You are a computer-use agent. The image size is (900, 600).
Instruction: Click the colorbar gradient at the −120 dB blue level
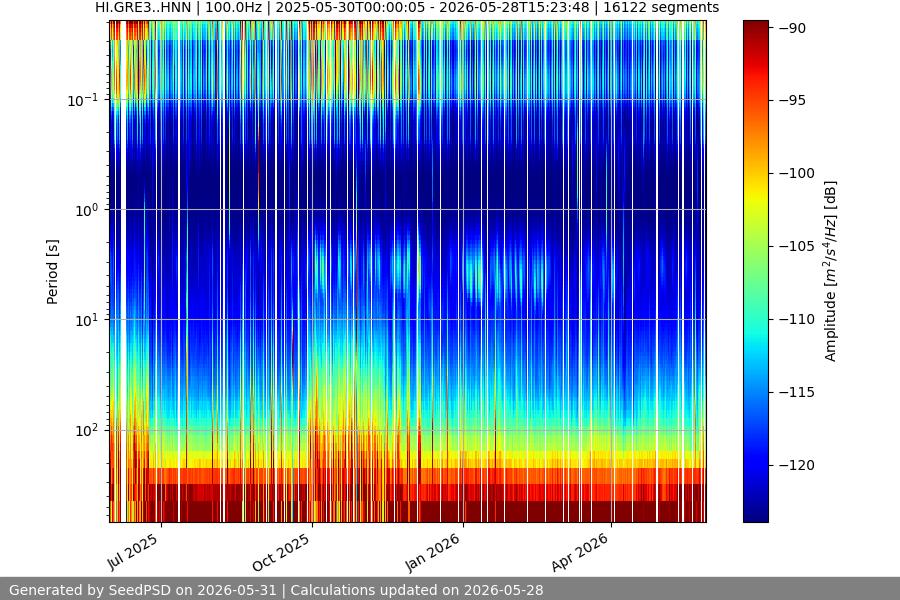(x=756, y=465)
